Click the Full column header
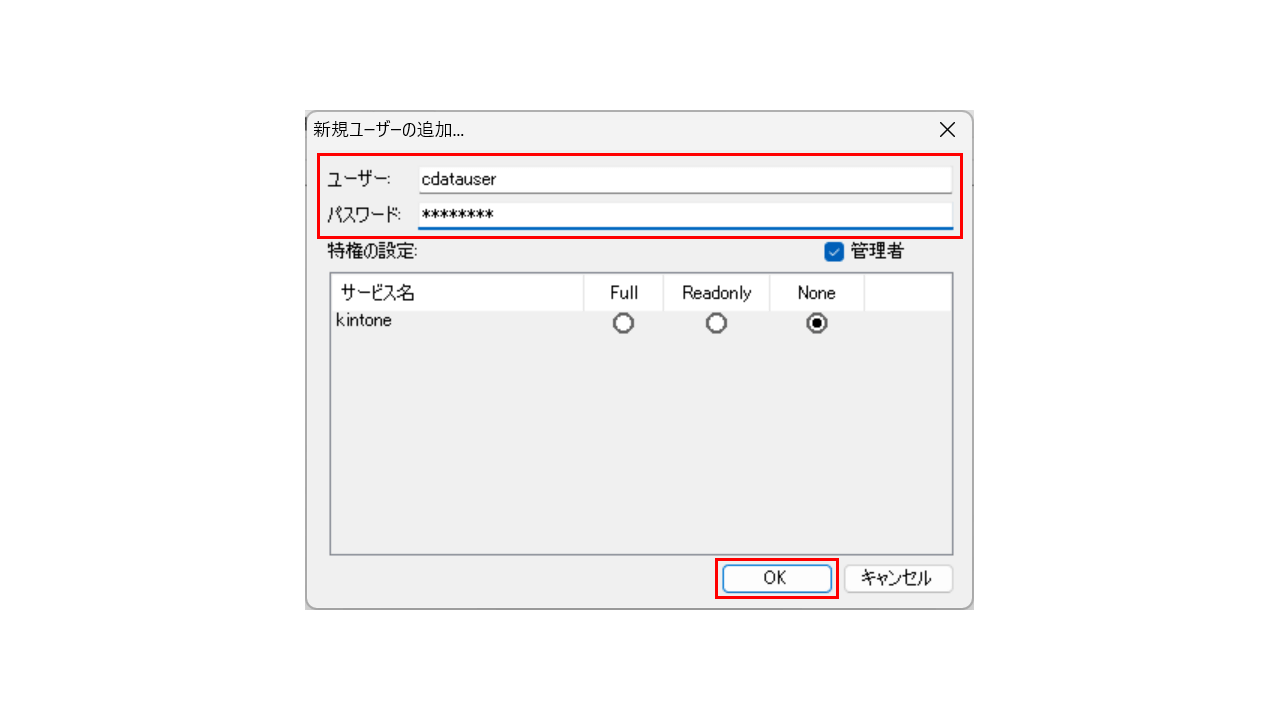Viewport: 1280px width, 720px height. [x=624, y=293]
